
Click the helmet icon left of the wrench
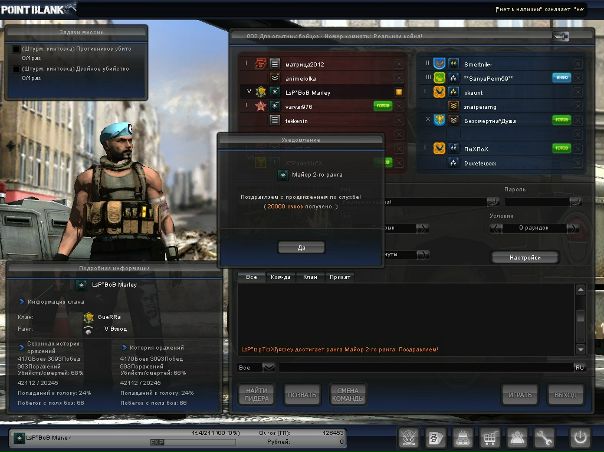click(517, 437)
